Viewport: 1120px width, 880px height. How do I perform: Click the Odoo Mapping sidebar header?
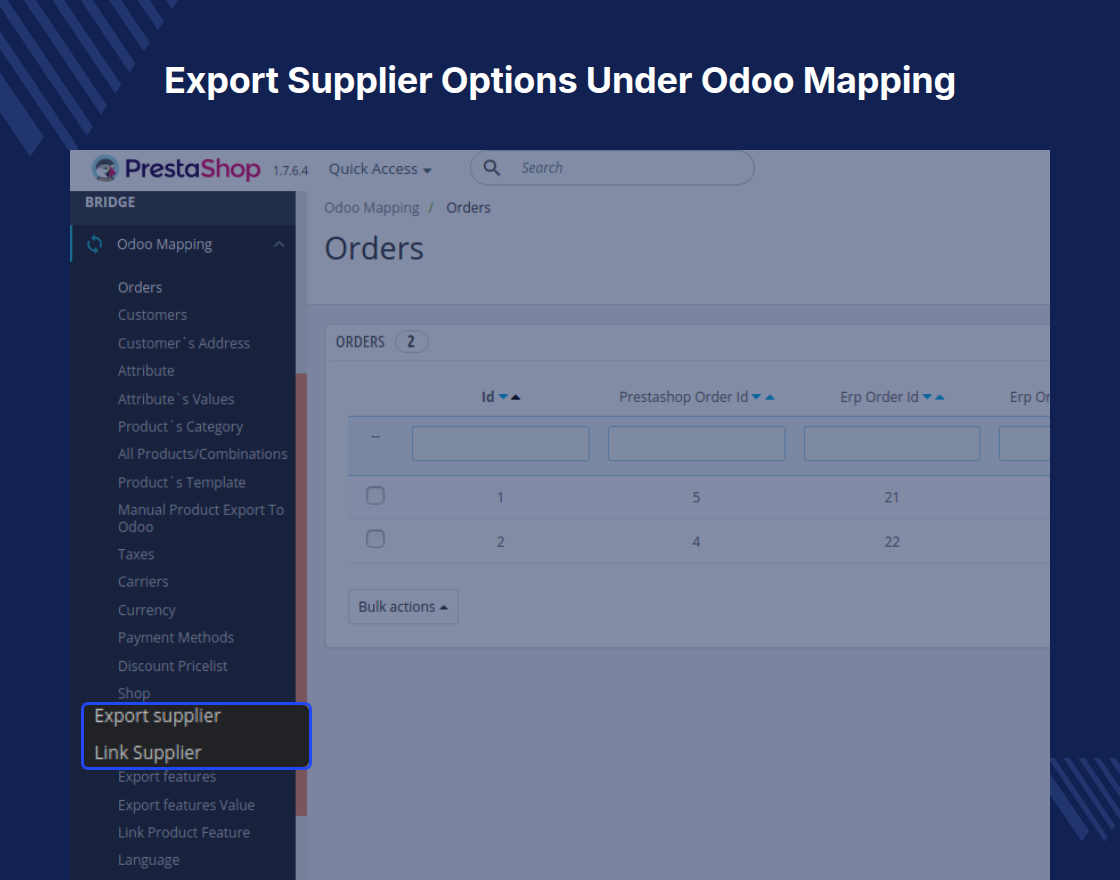pyautogui.click(x=183, y=244)
